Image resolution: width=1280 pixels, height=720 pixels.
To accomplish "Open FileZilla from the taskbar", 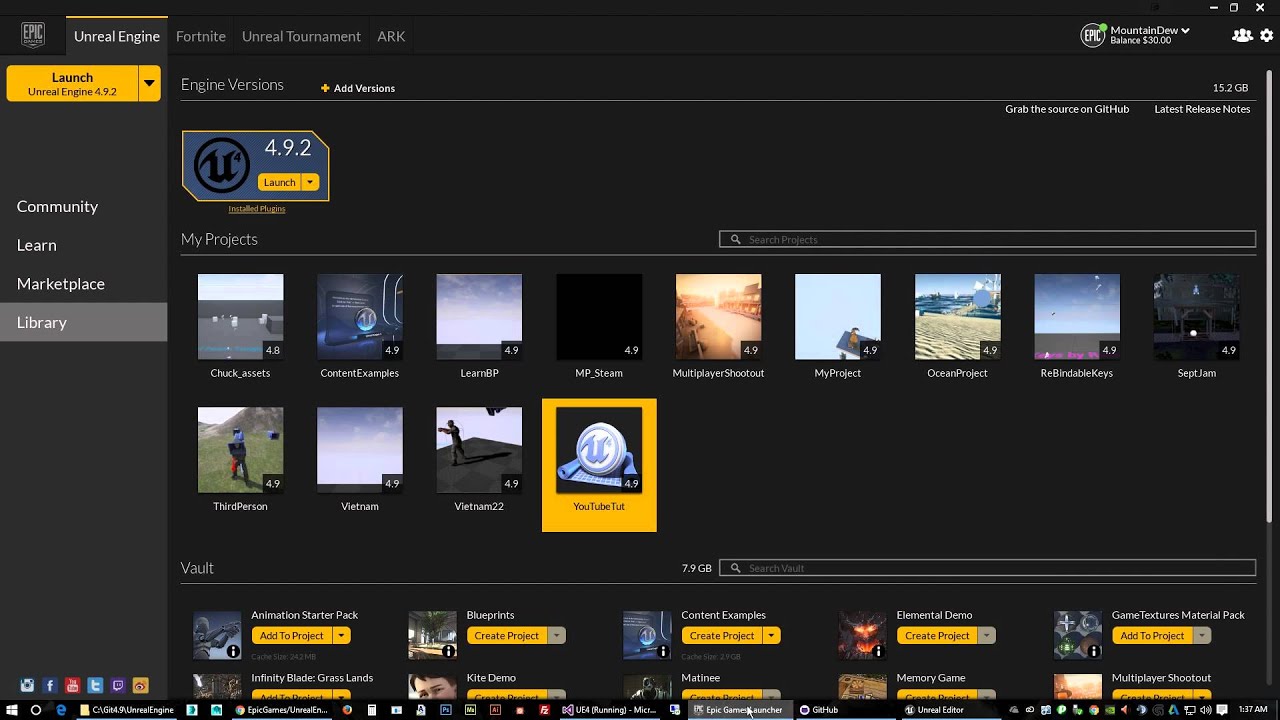I will pyautogui.click(x=544, y=710).
